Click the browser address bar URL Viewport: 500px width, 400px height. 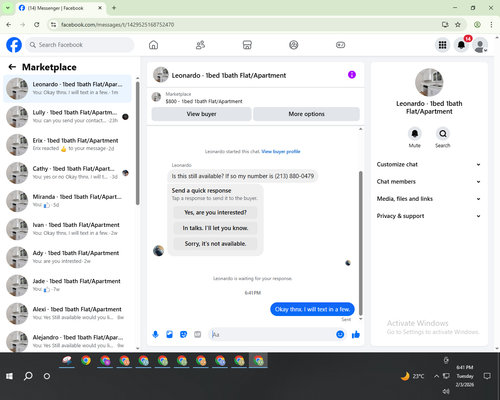[117, 25]
